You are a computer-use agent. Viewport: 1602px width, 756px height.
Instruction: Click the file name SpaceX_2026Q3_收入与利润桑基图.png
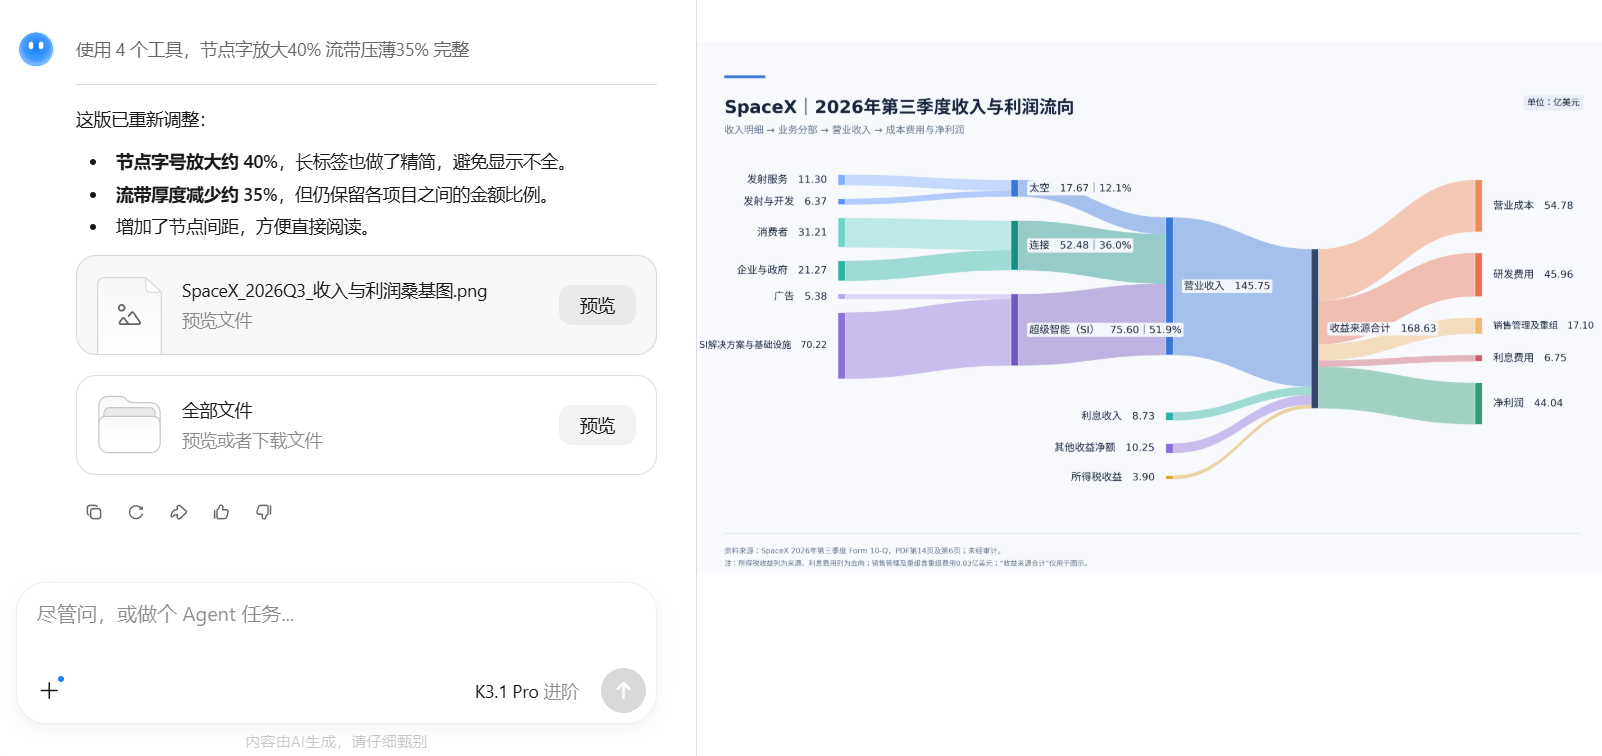pyautogui.click(x=334, y=290)
